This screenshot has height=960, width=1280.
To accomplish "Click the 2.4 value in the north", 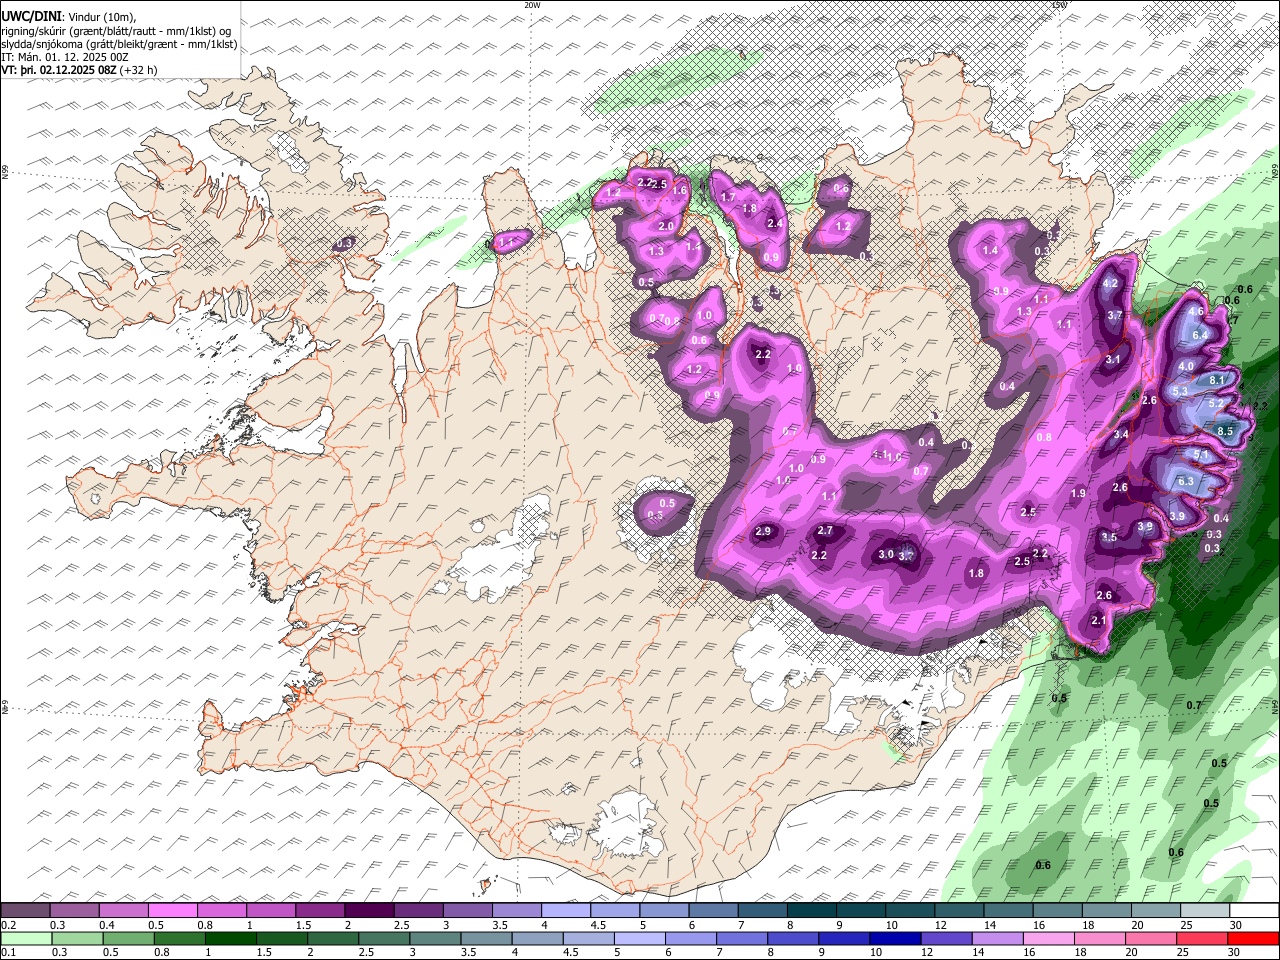I will click(x=774, y=223).
